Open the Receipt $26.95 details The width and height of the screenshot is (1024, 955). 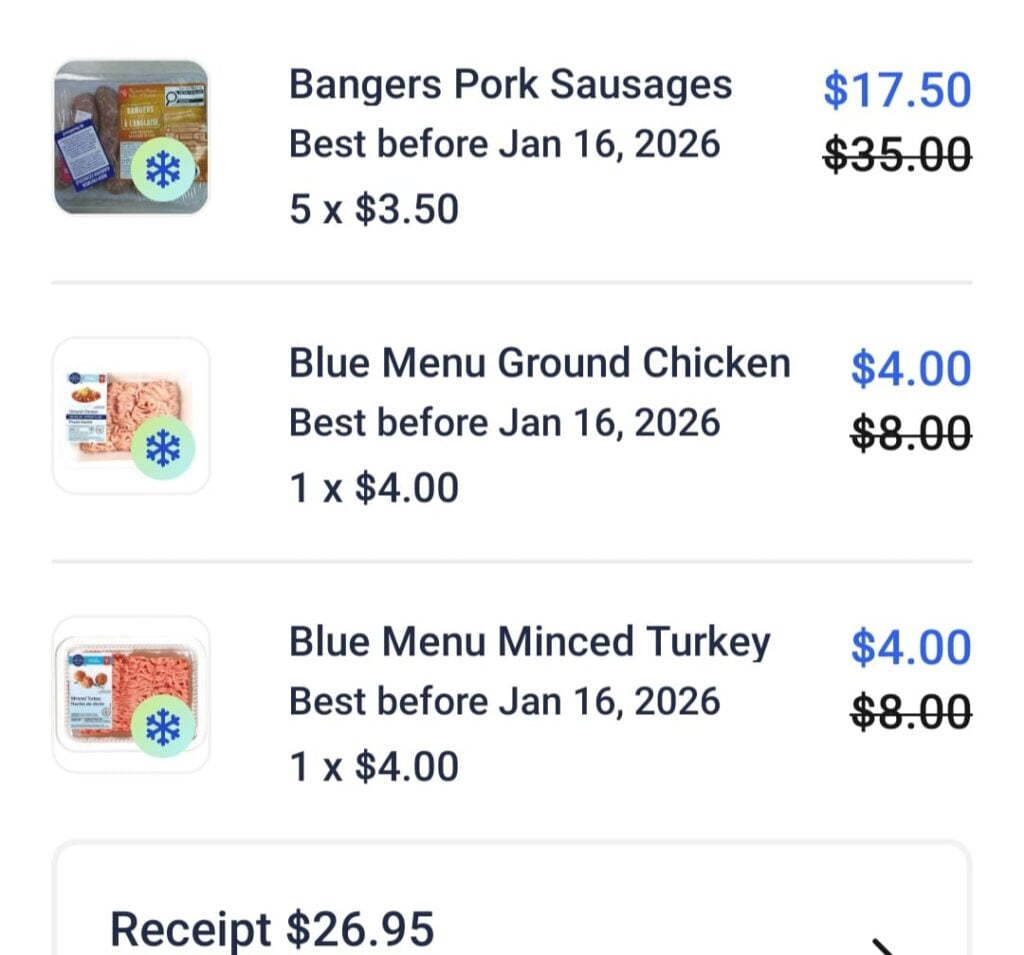(x=272, y=928)
